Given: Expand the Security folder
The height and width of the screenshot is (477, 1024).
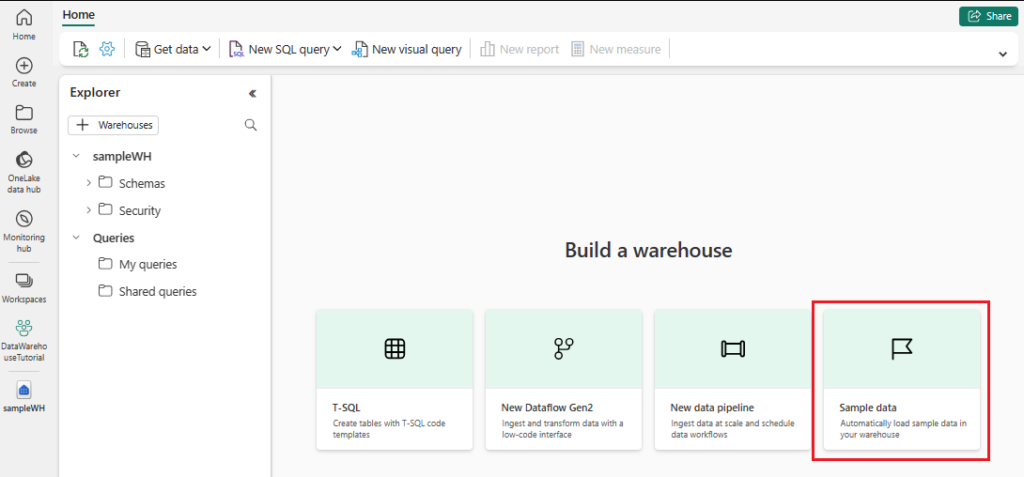Looking at the screenshot, I should tap(89, 210).
